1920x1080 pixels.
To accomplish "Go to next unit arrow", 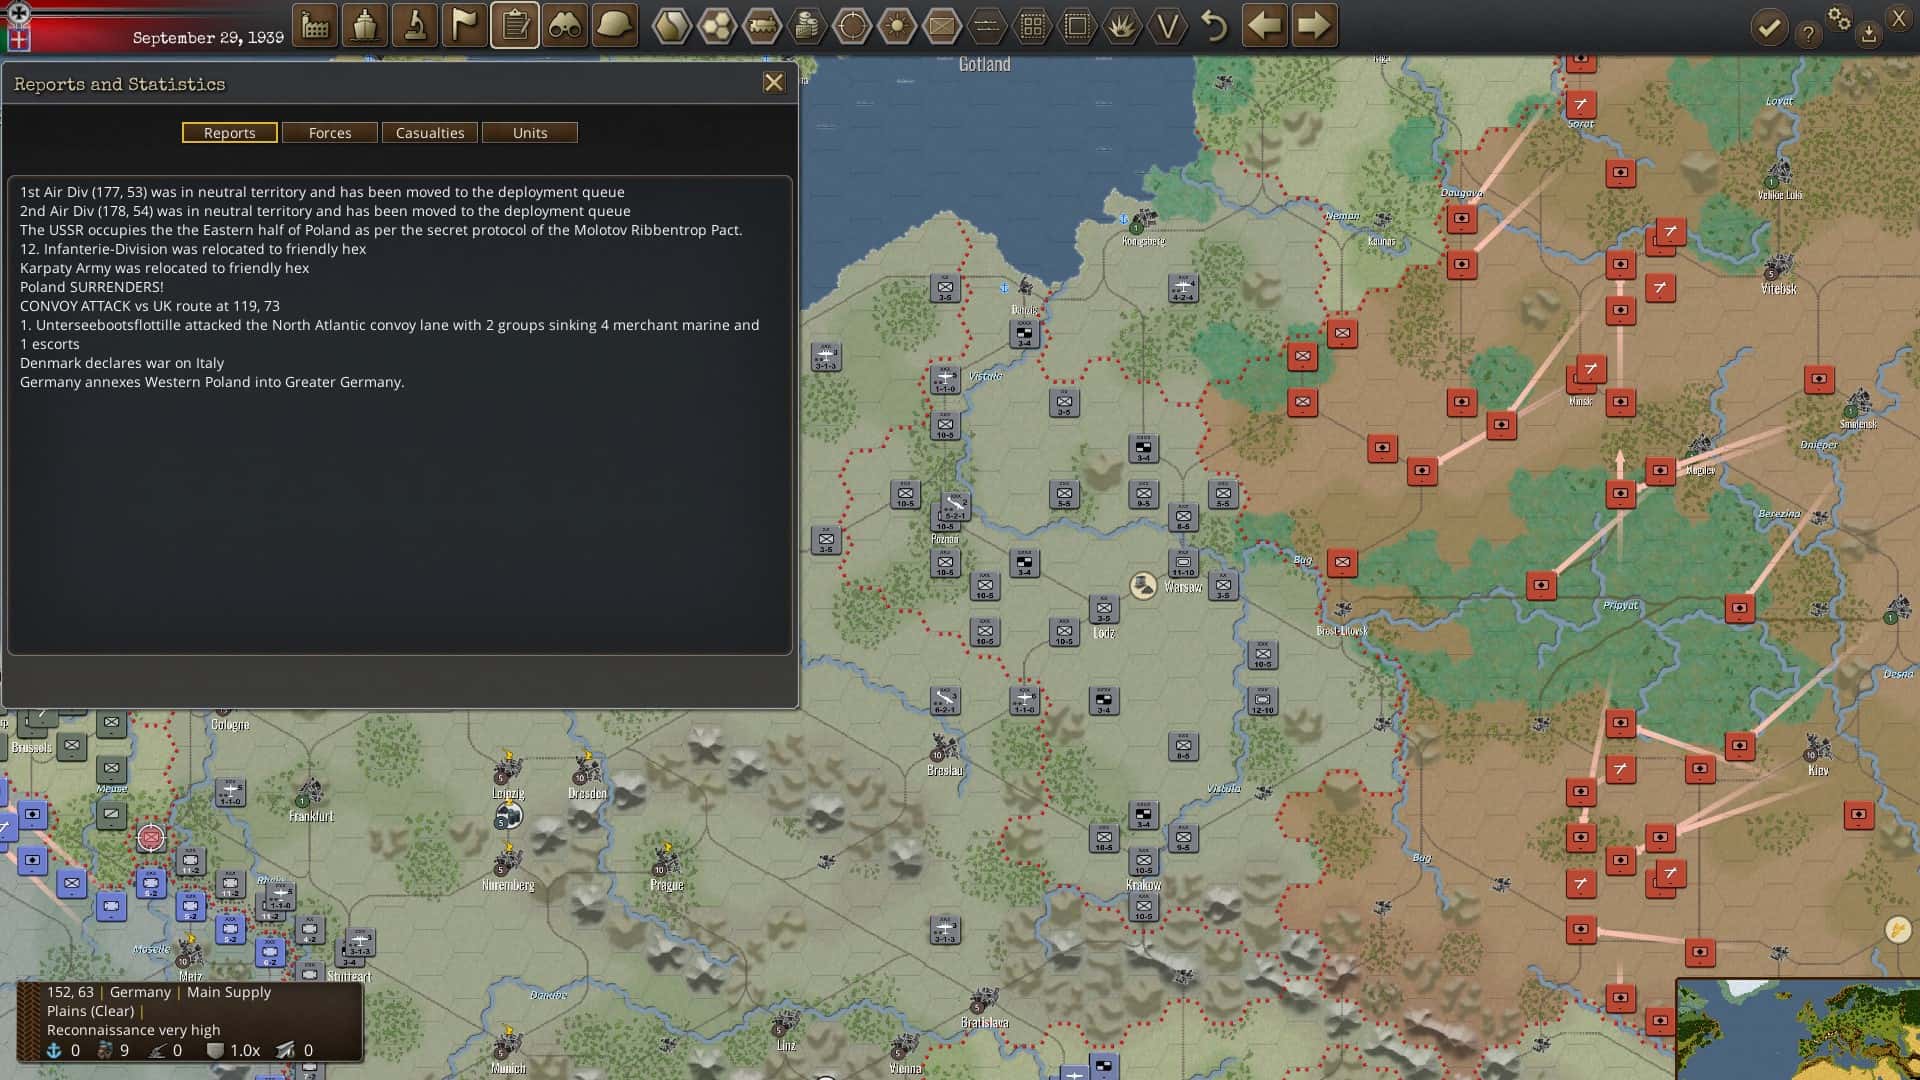I will (1314, 26).
